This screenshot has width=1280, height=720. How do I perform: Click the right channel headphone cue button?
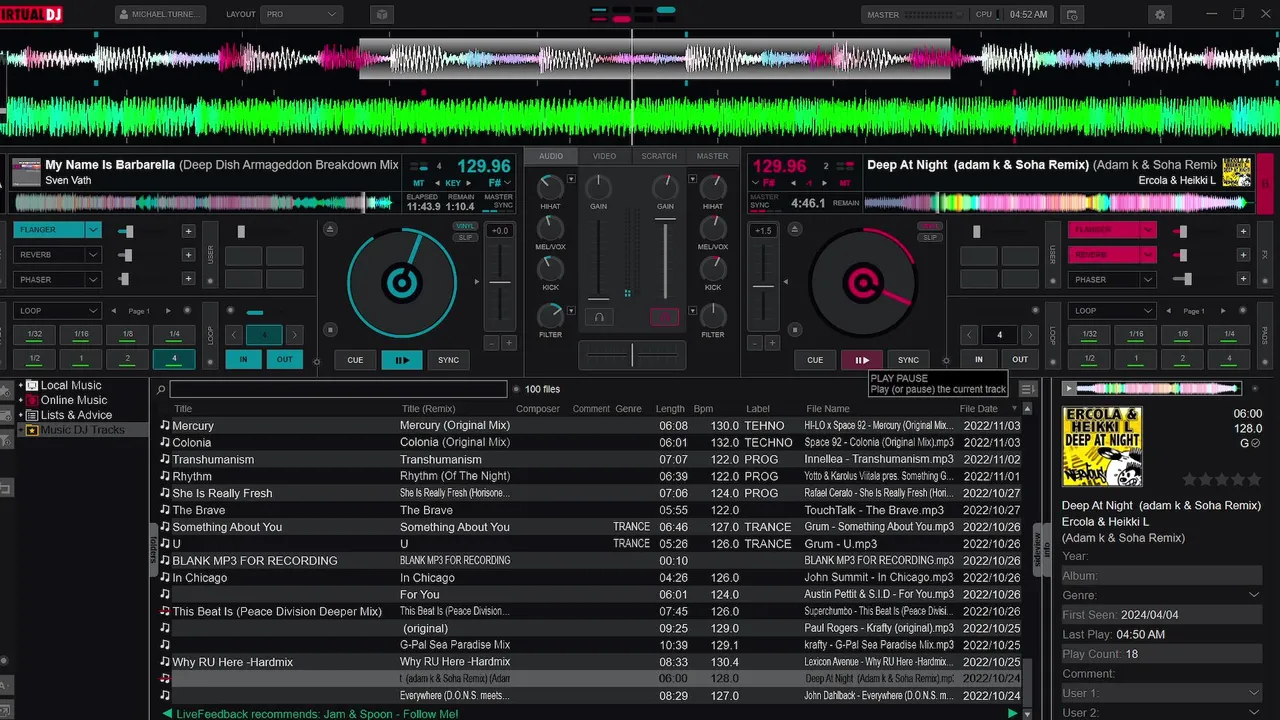click(664, 317)
